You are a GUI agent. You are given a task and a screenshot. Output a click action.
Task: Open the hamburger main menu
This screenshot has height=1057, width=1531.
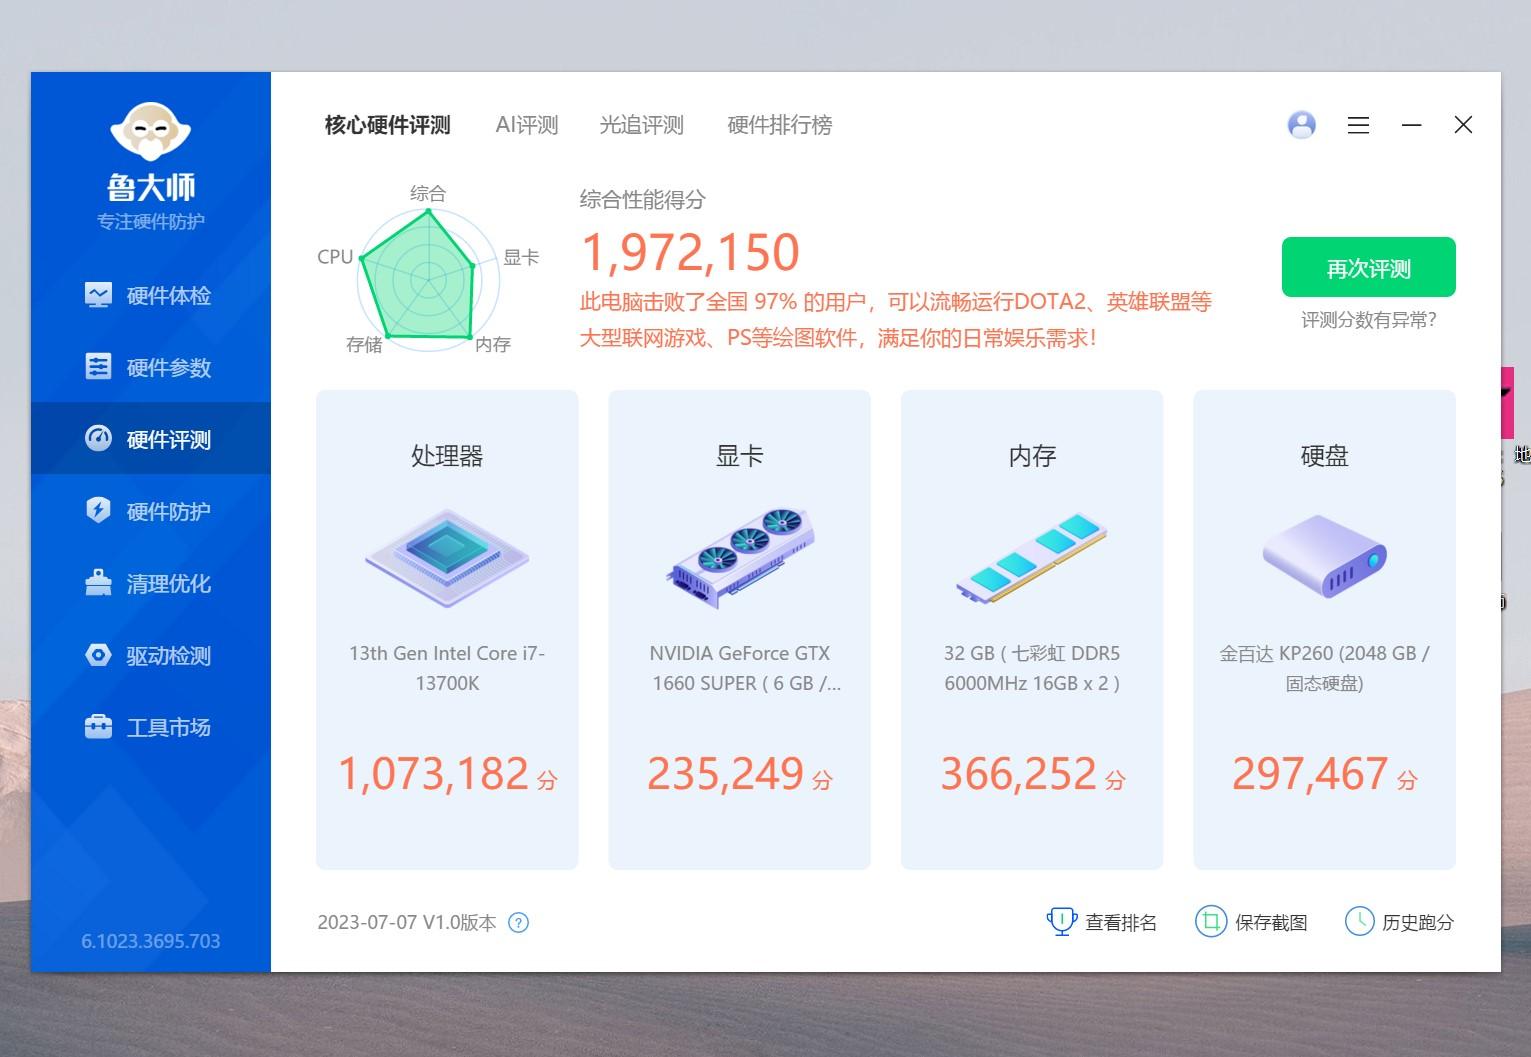point(1358,125)
